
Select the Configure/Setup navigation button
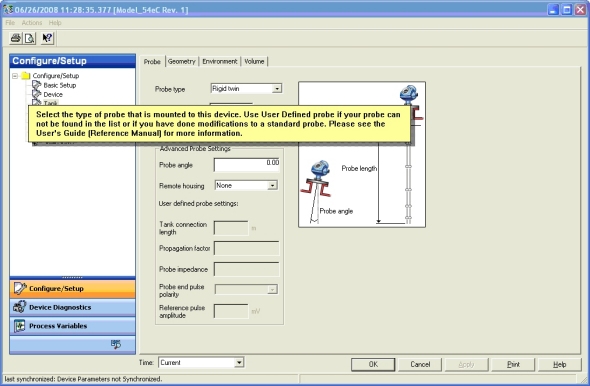click(x=72, y=289)
